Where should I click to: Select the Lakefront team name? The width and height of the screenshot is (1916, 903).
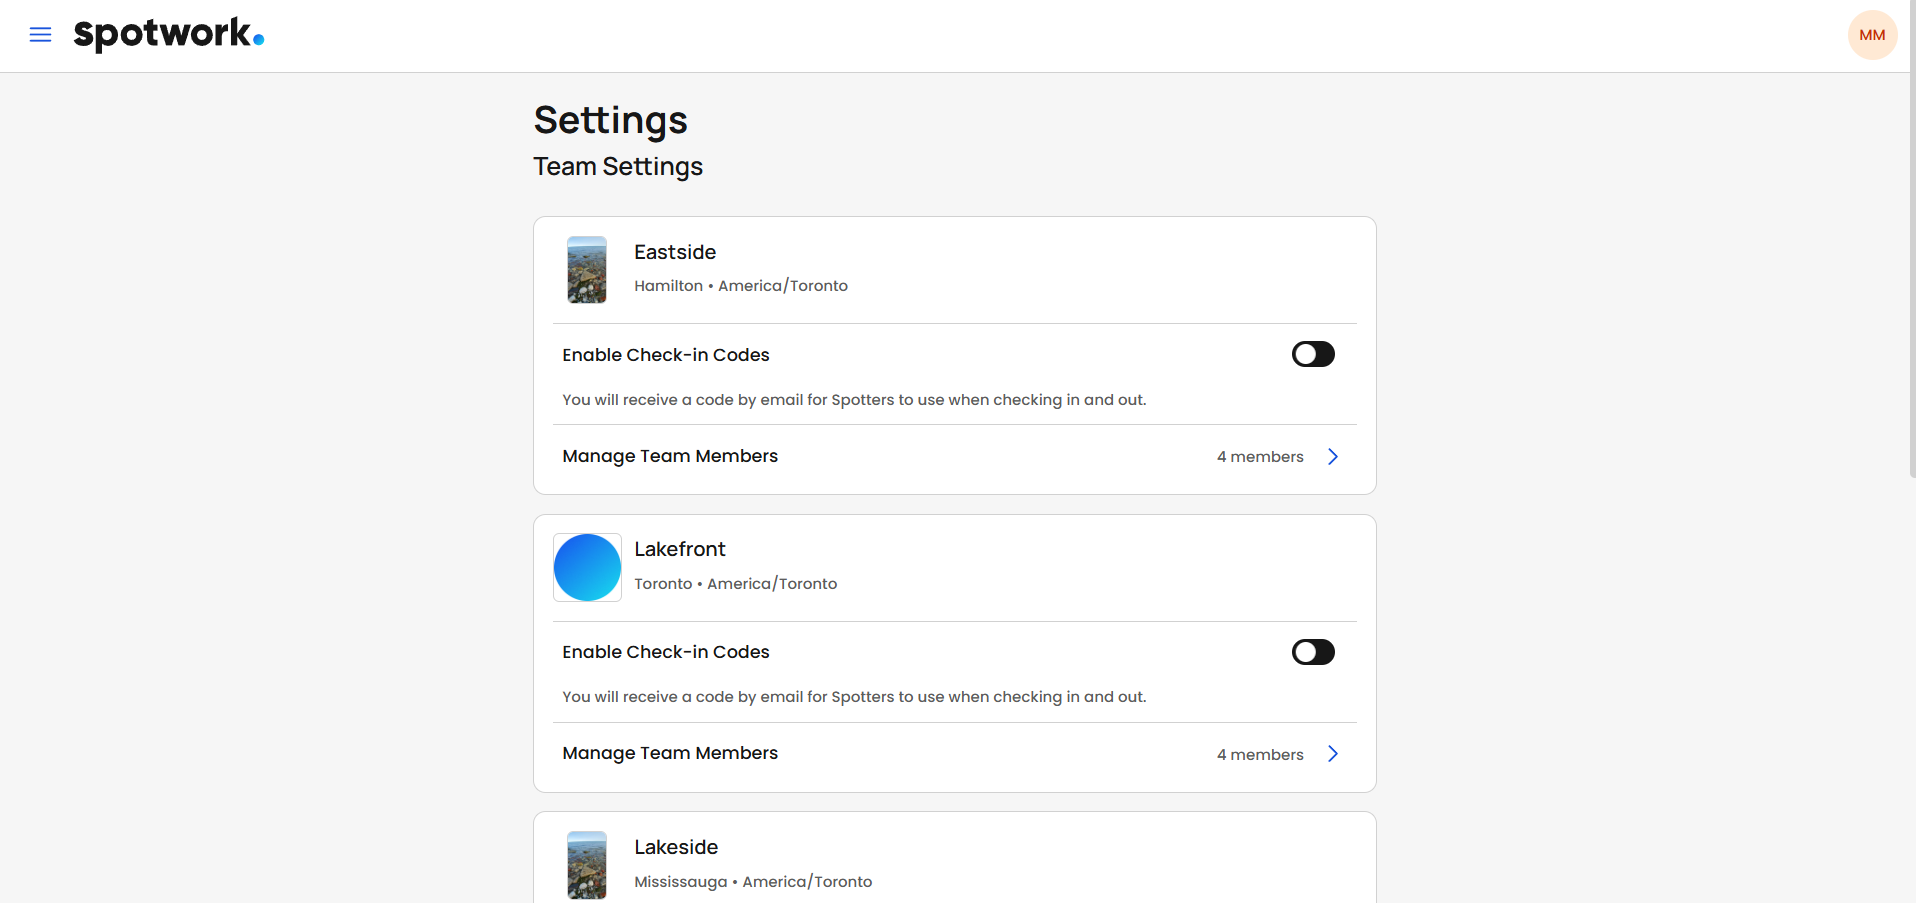(x=680, y=549)
